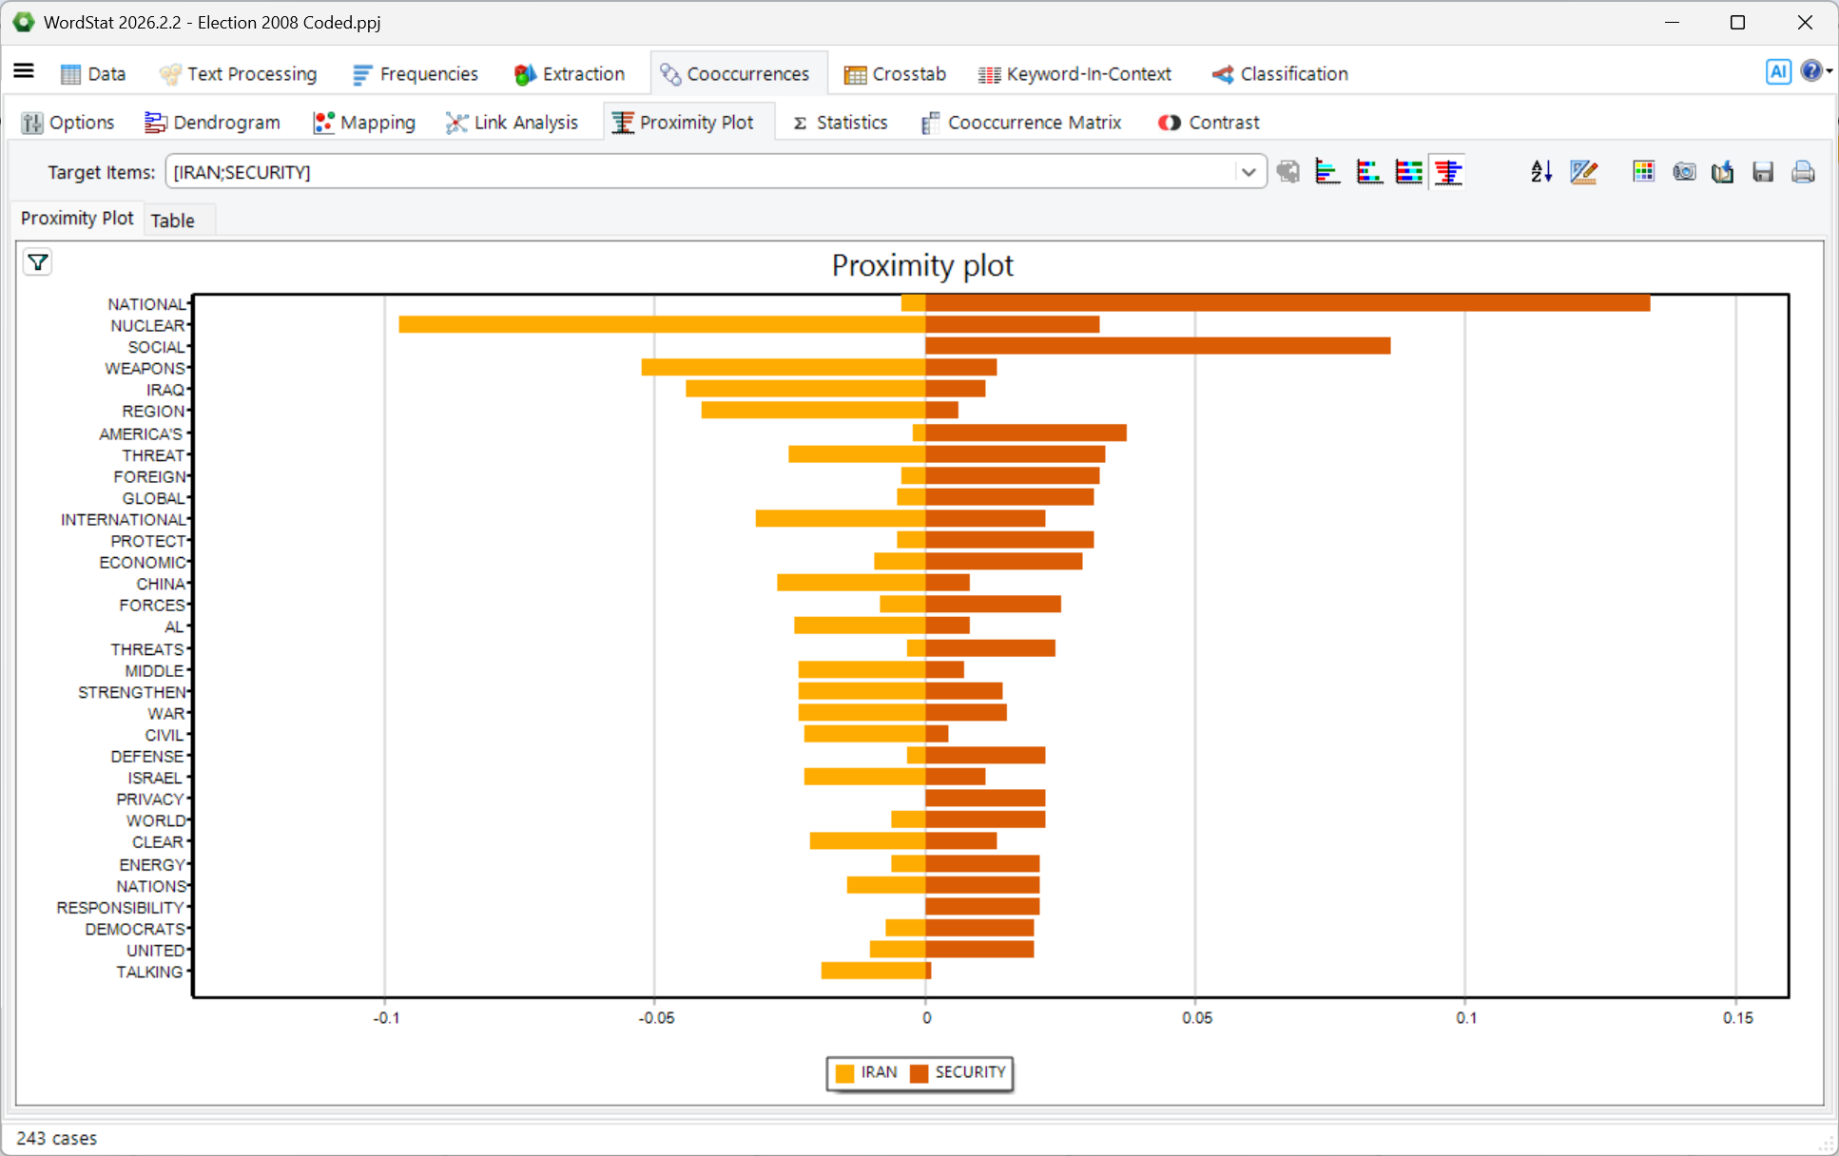
Task: Click the export-to-report book icon
Action: [x=1723, y=172]
